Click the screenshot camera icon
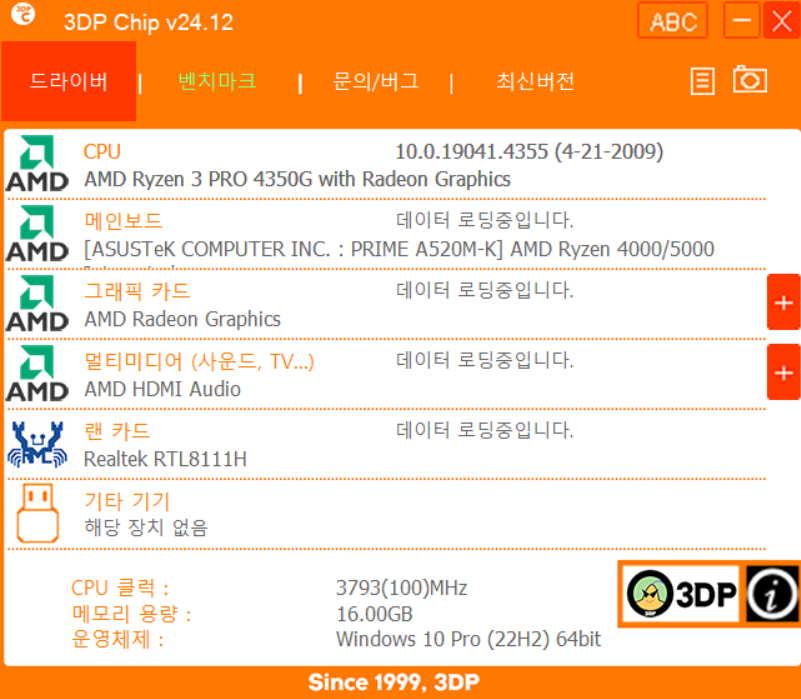 749,82
